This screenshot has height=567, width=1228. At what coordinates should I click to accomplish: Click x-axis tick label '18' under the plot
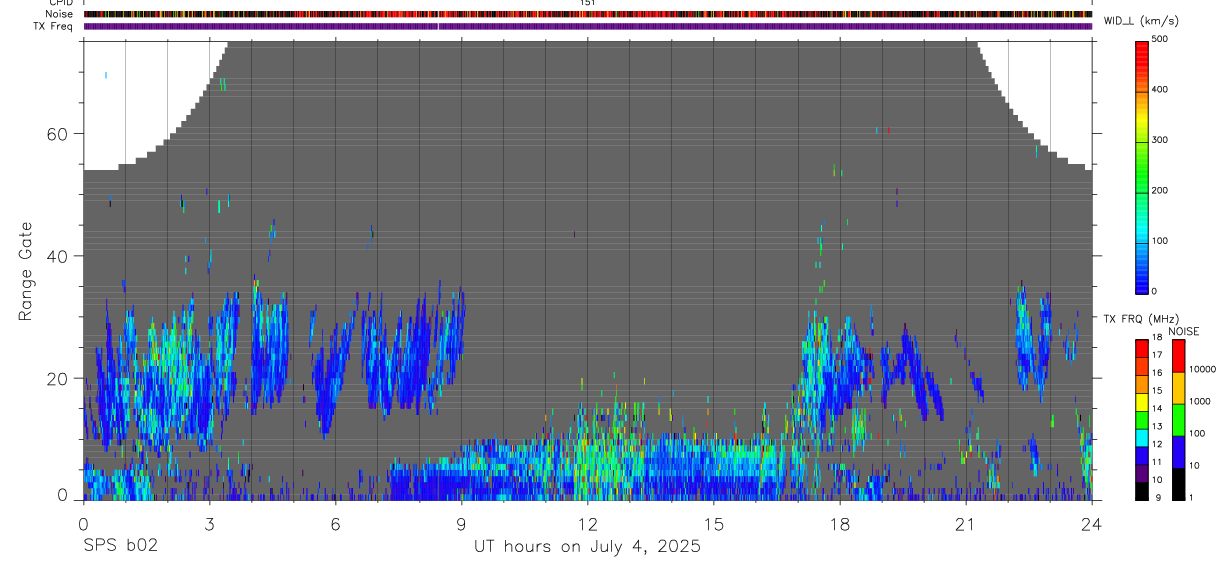tap(839, 523)
